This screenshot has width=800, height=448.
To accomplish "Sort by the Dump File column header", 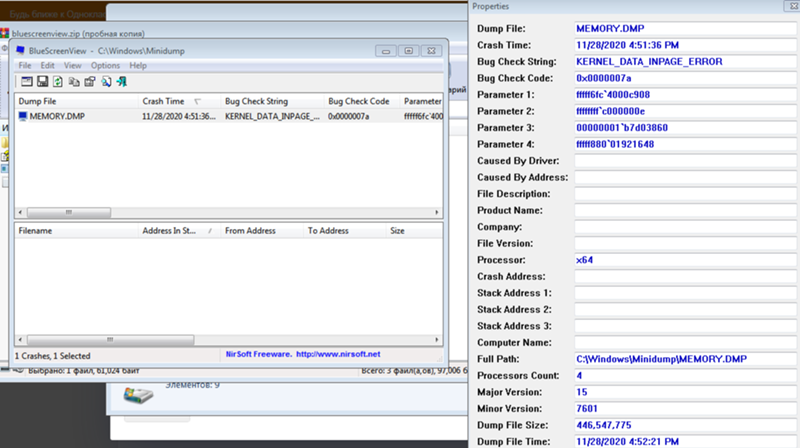I will 77,101.
